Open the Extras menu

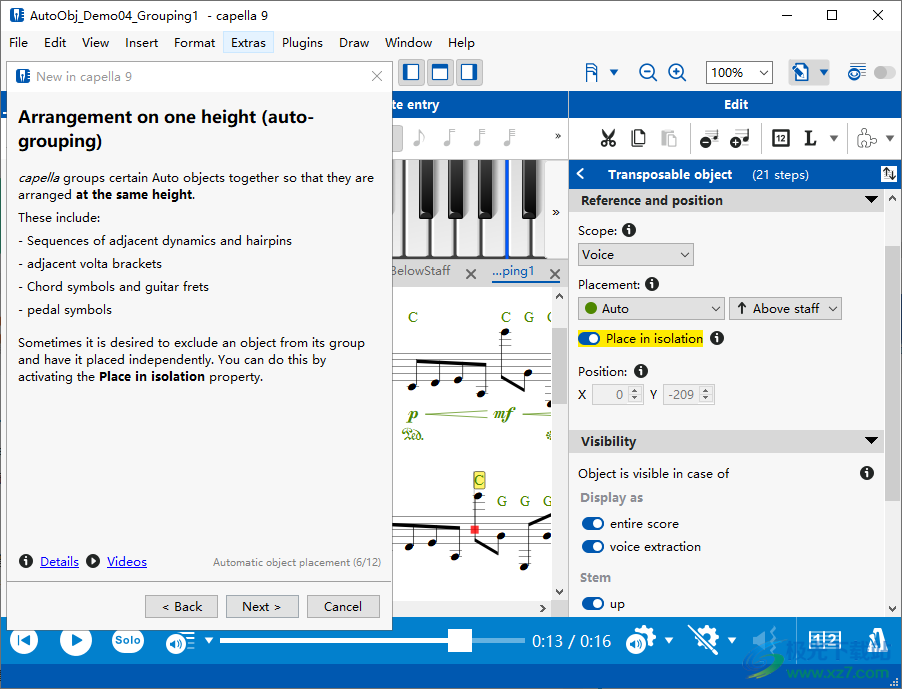click(x=248, y=43)
